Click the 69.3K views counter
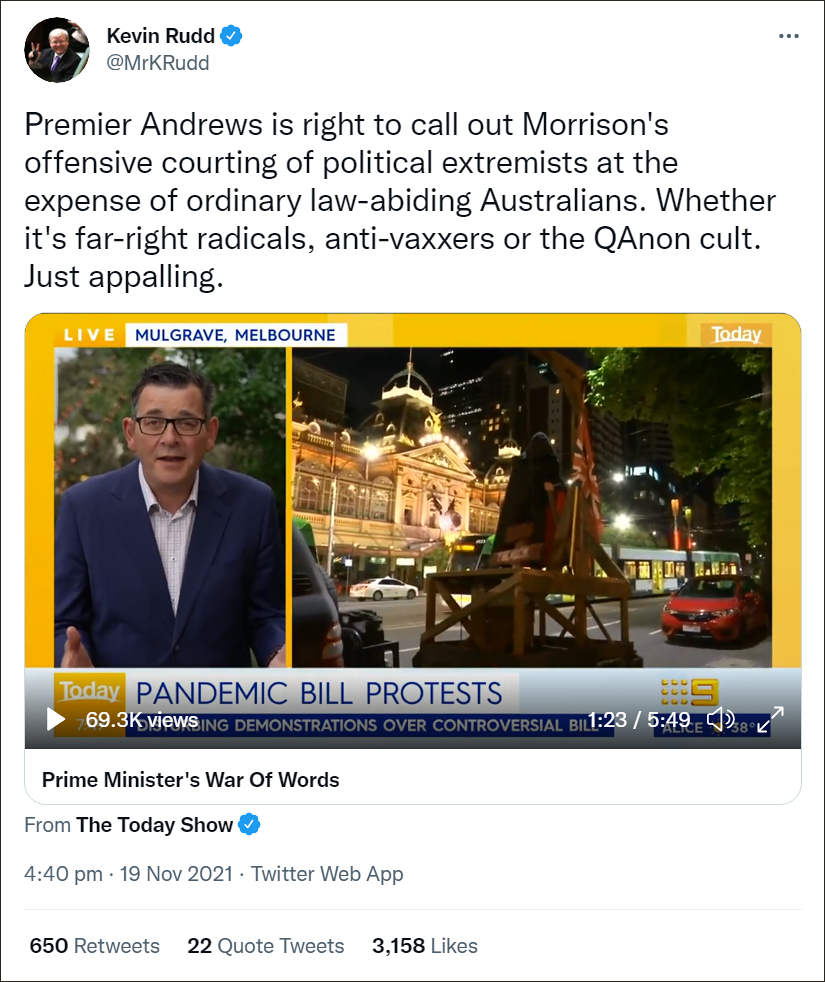 [x=142, y=720]
